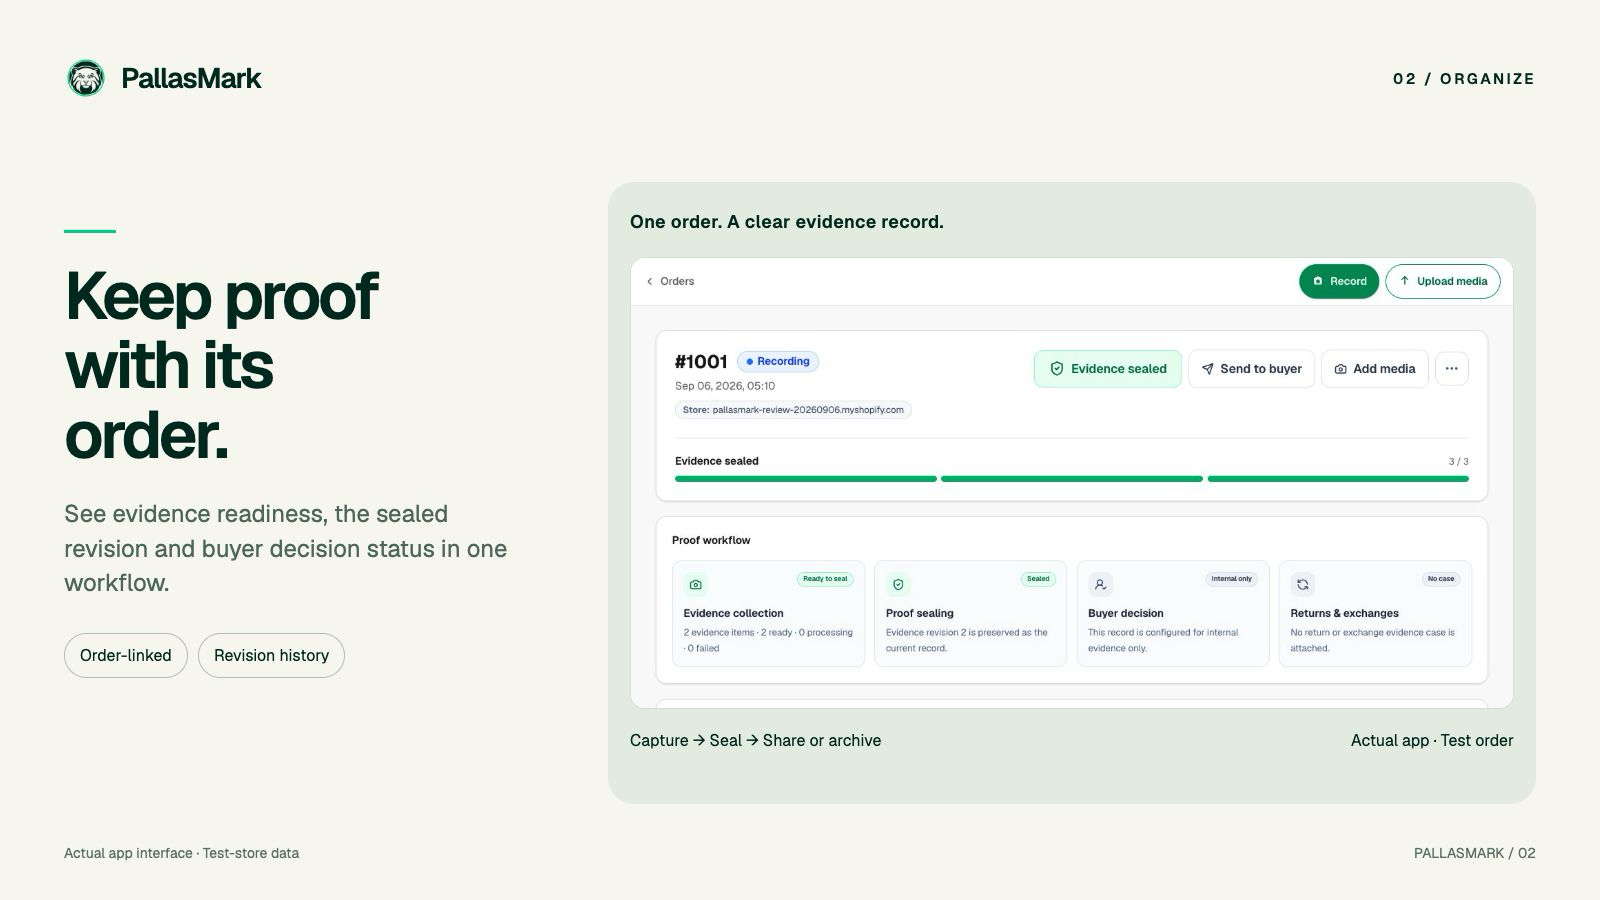This screenshot has width=1600, height=900.
Task: Click the No case badge
Action: [1441, 579]
